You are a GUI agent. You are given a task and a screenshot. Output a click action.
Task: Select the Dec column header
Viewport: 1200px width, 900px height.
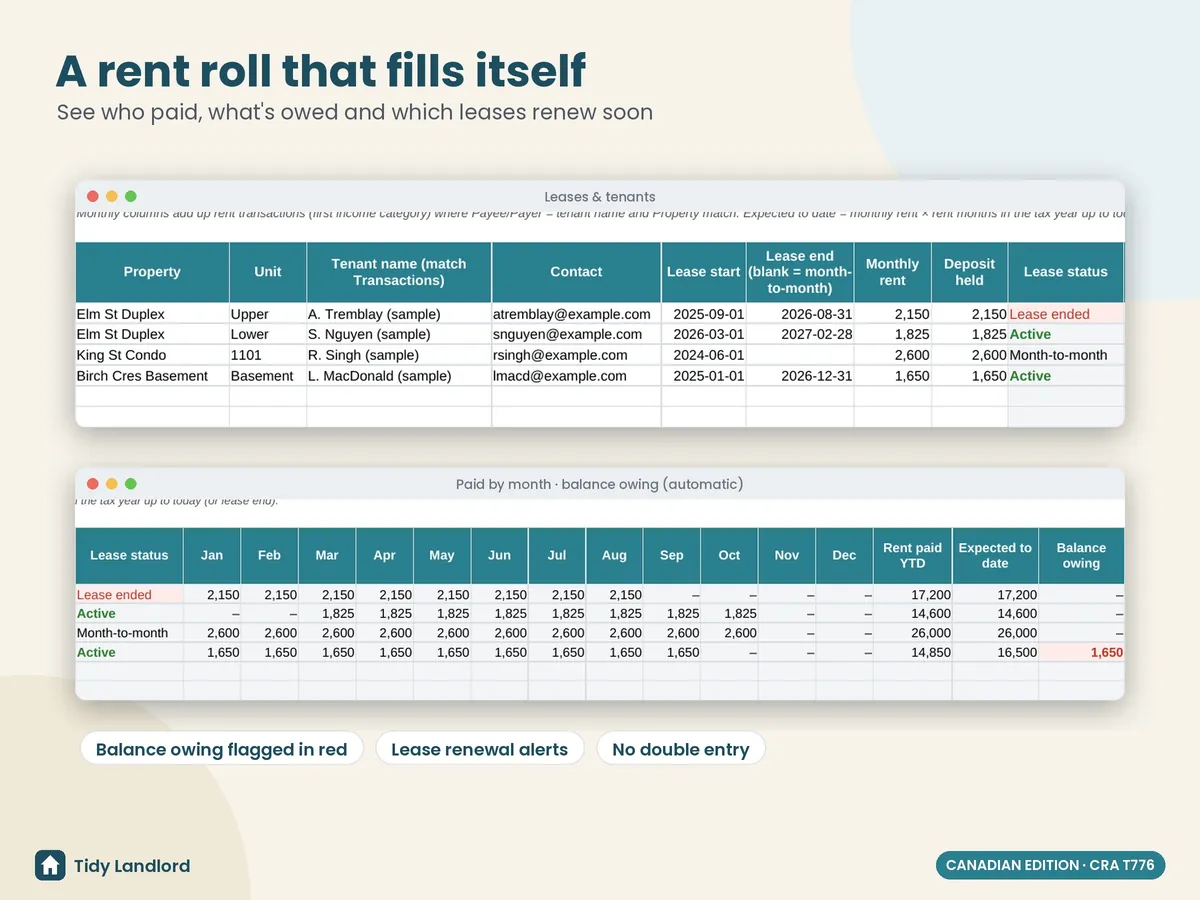[x=844, y=556]
